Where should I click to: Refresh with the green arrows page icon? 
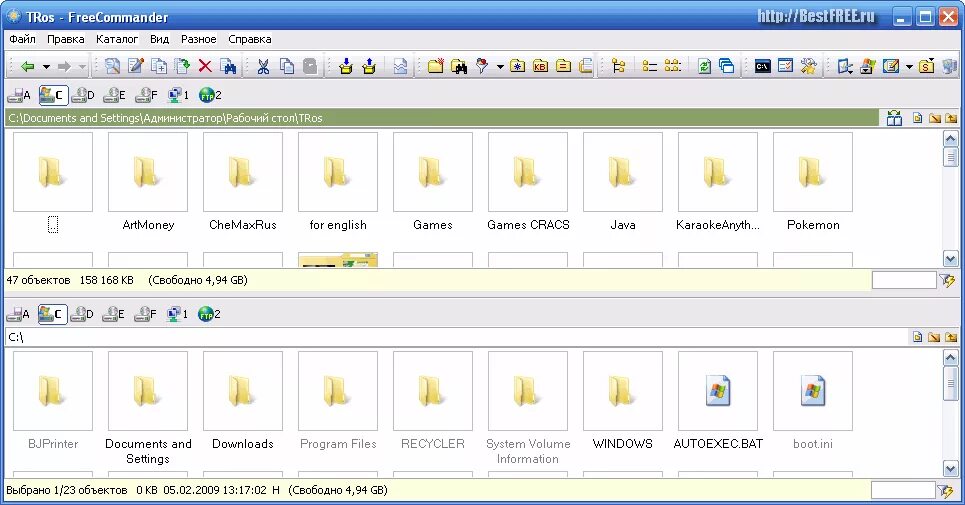(x=704, y=66)
